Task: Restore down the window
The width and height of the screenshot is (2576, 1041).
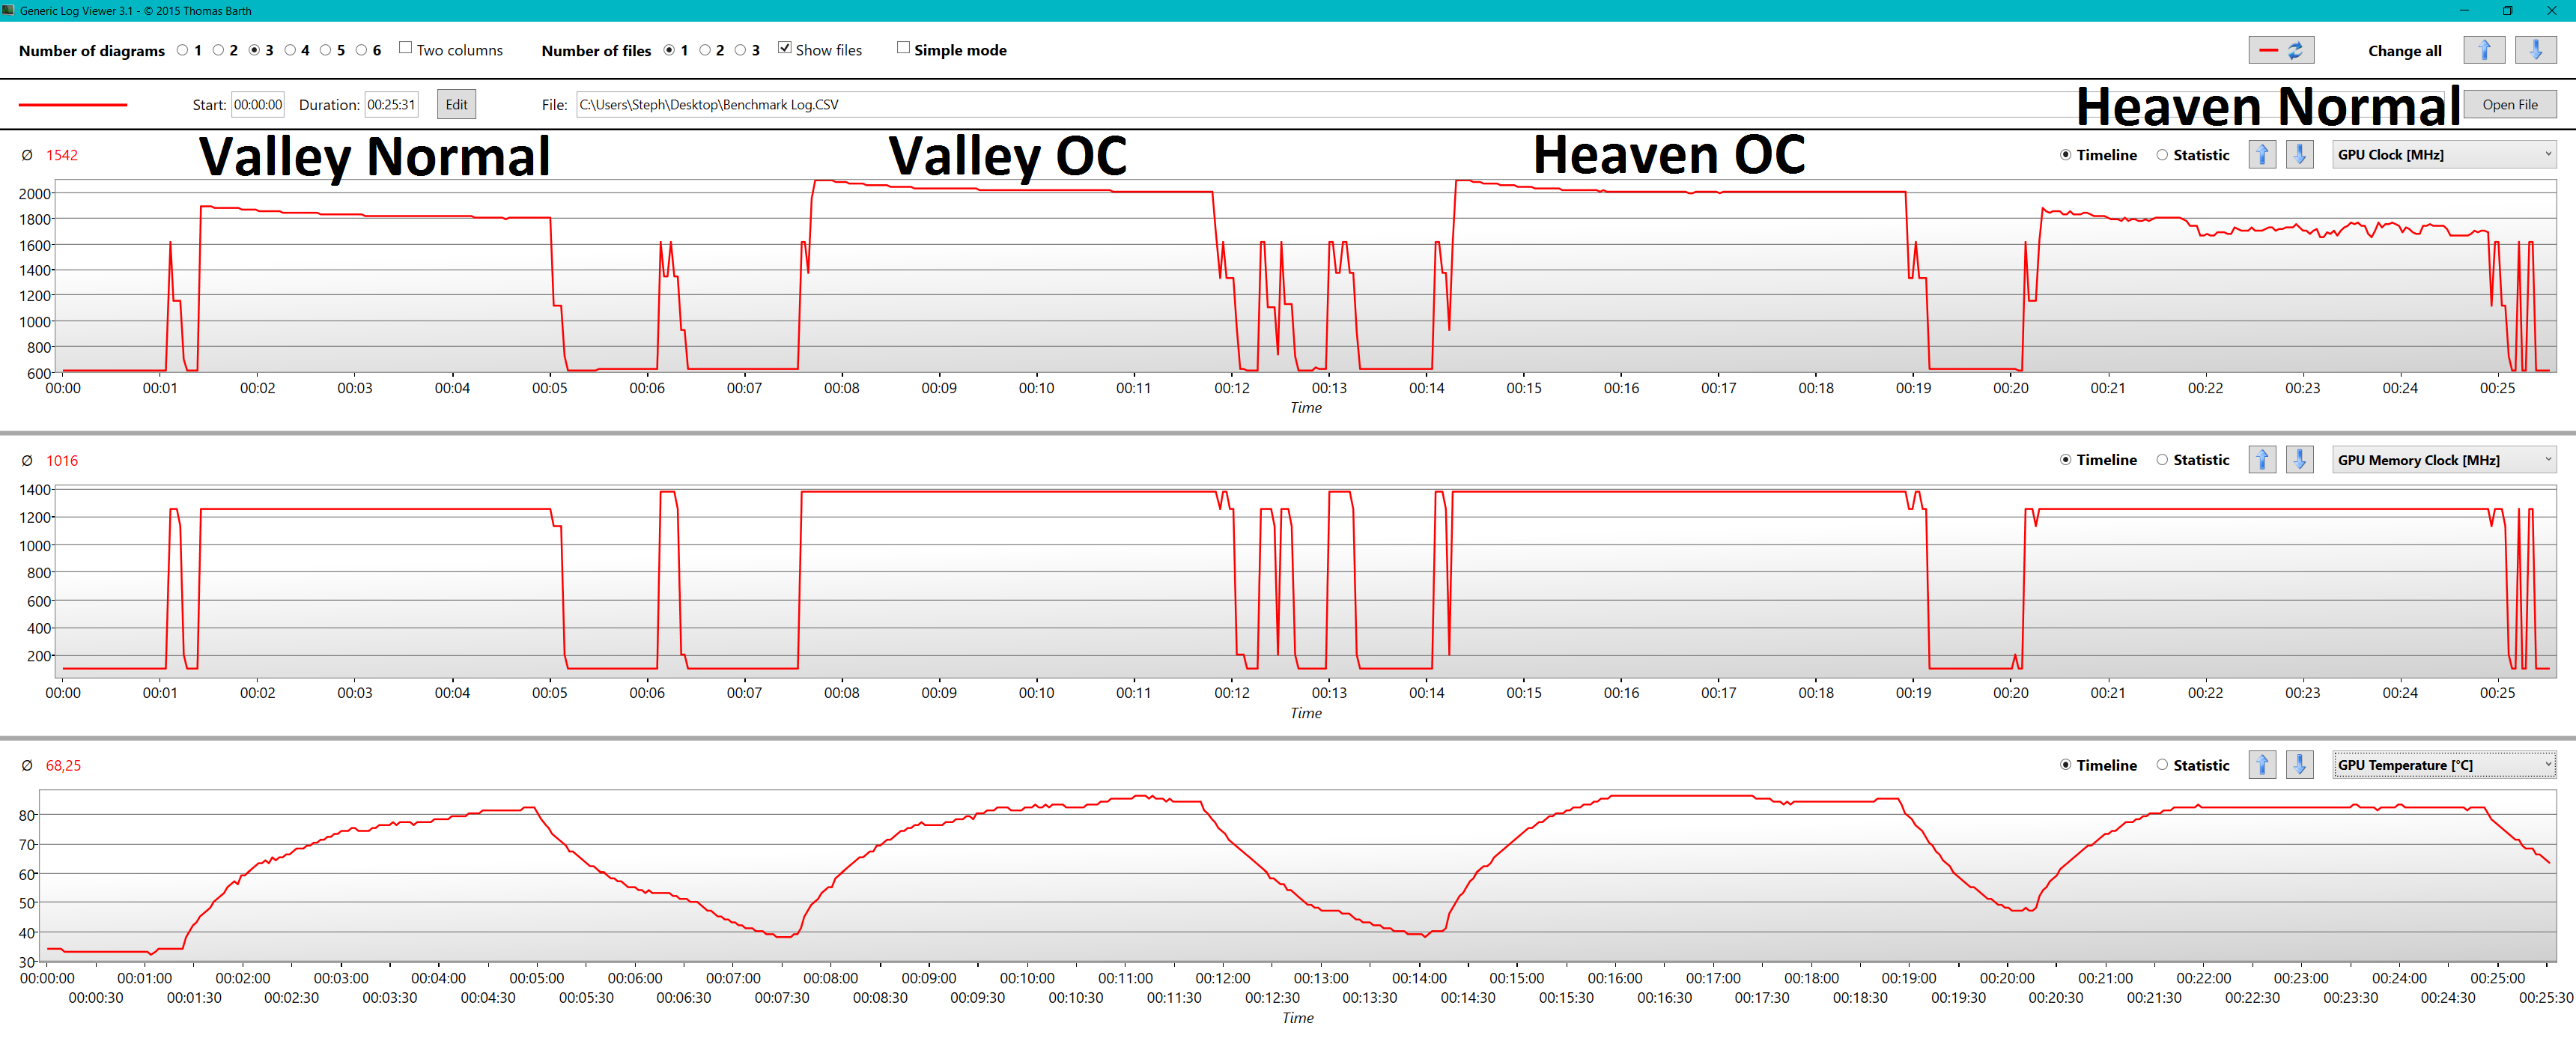Action: pyautogui.click(x=2507, y=10)
